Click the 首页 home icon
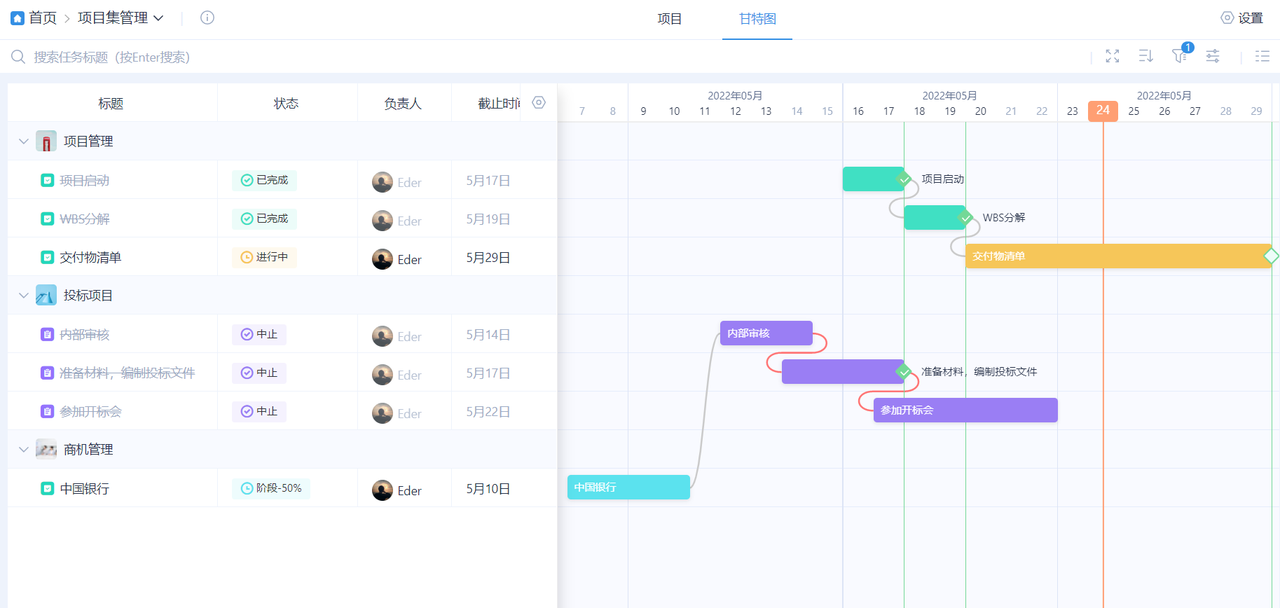Viewport: 1280px width, 608px height. click(x=17, y=18)
